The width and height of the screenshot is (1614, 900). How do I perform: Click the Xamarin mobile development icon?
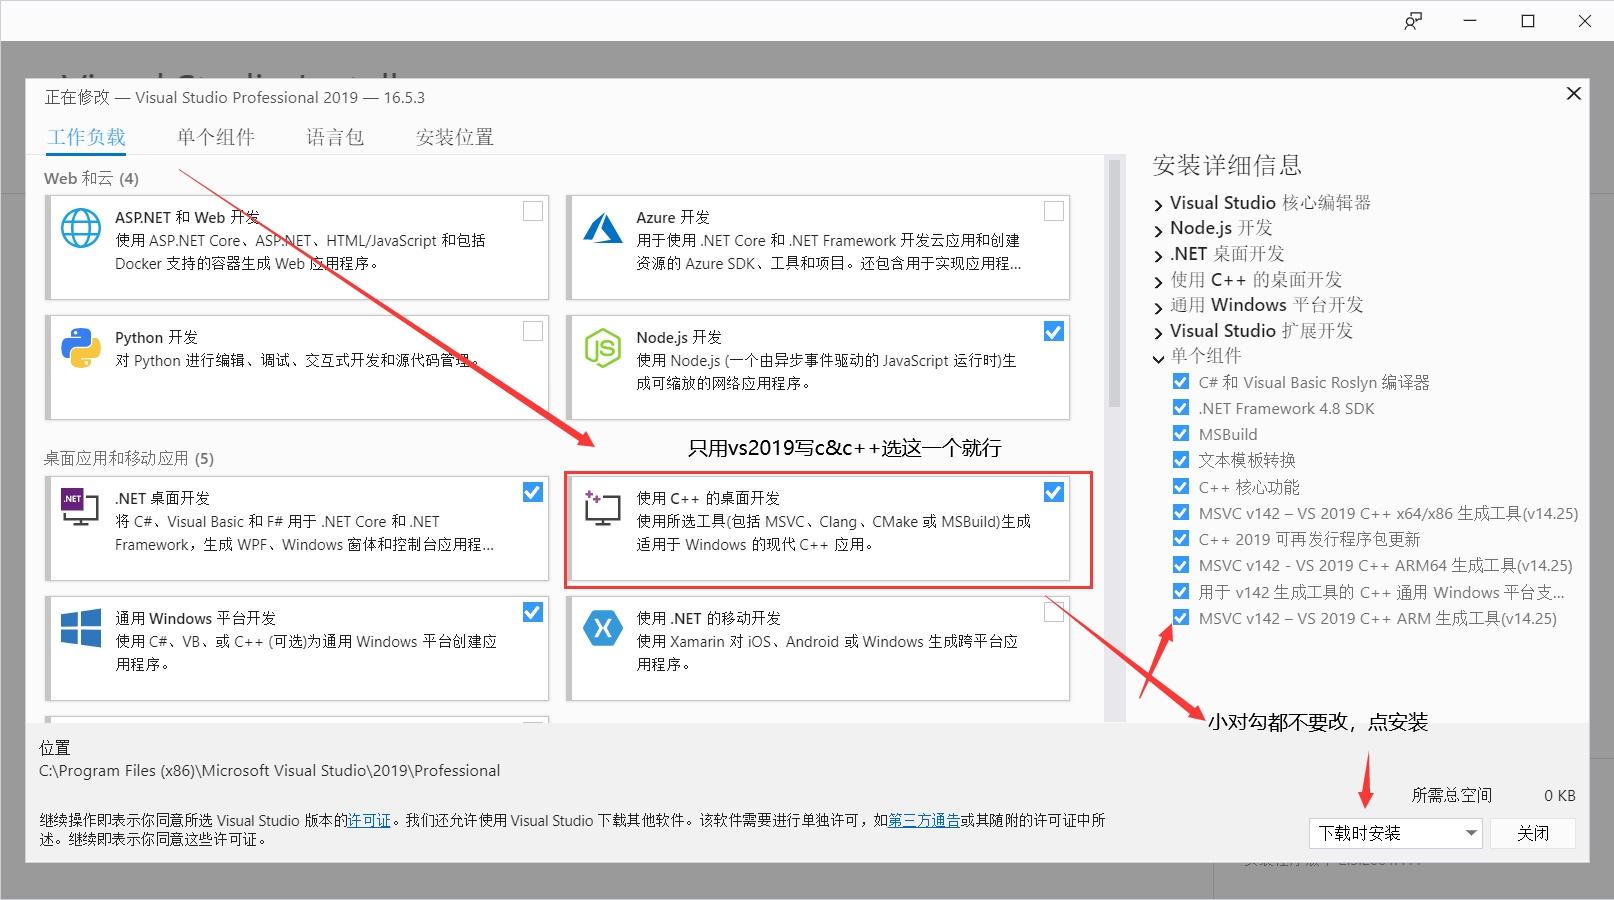(x=603, y=628)
